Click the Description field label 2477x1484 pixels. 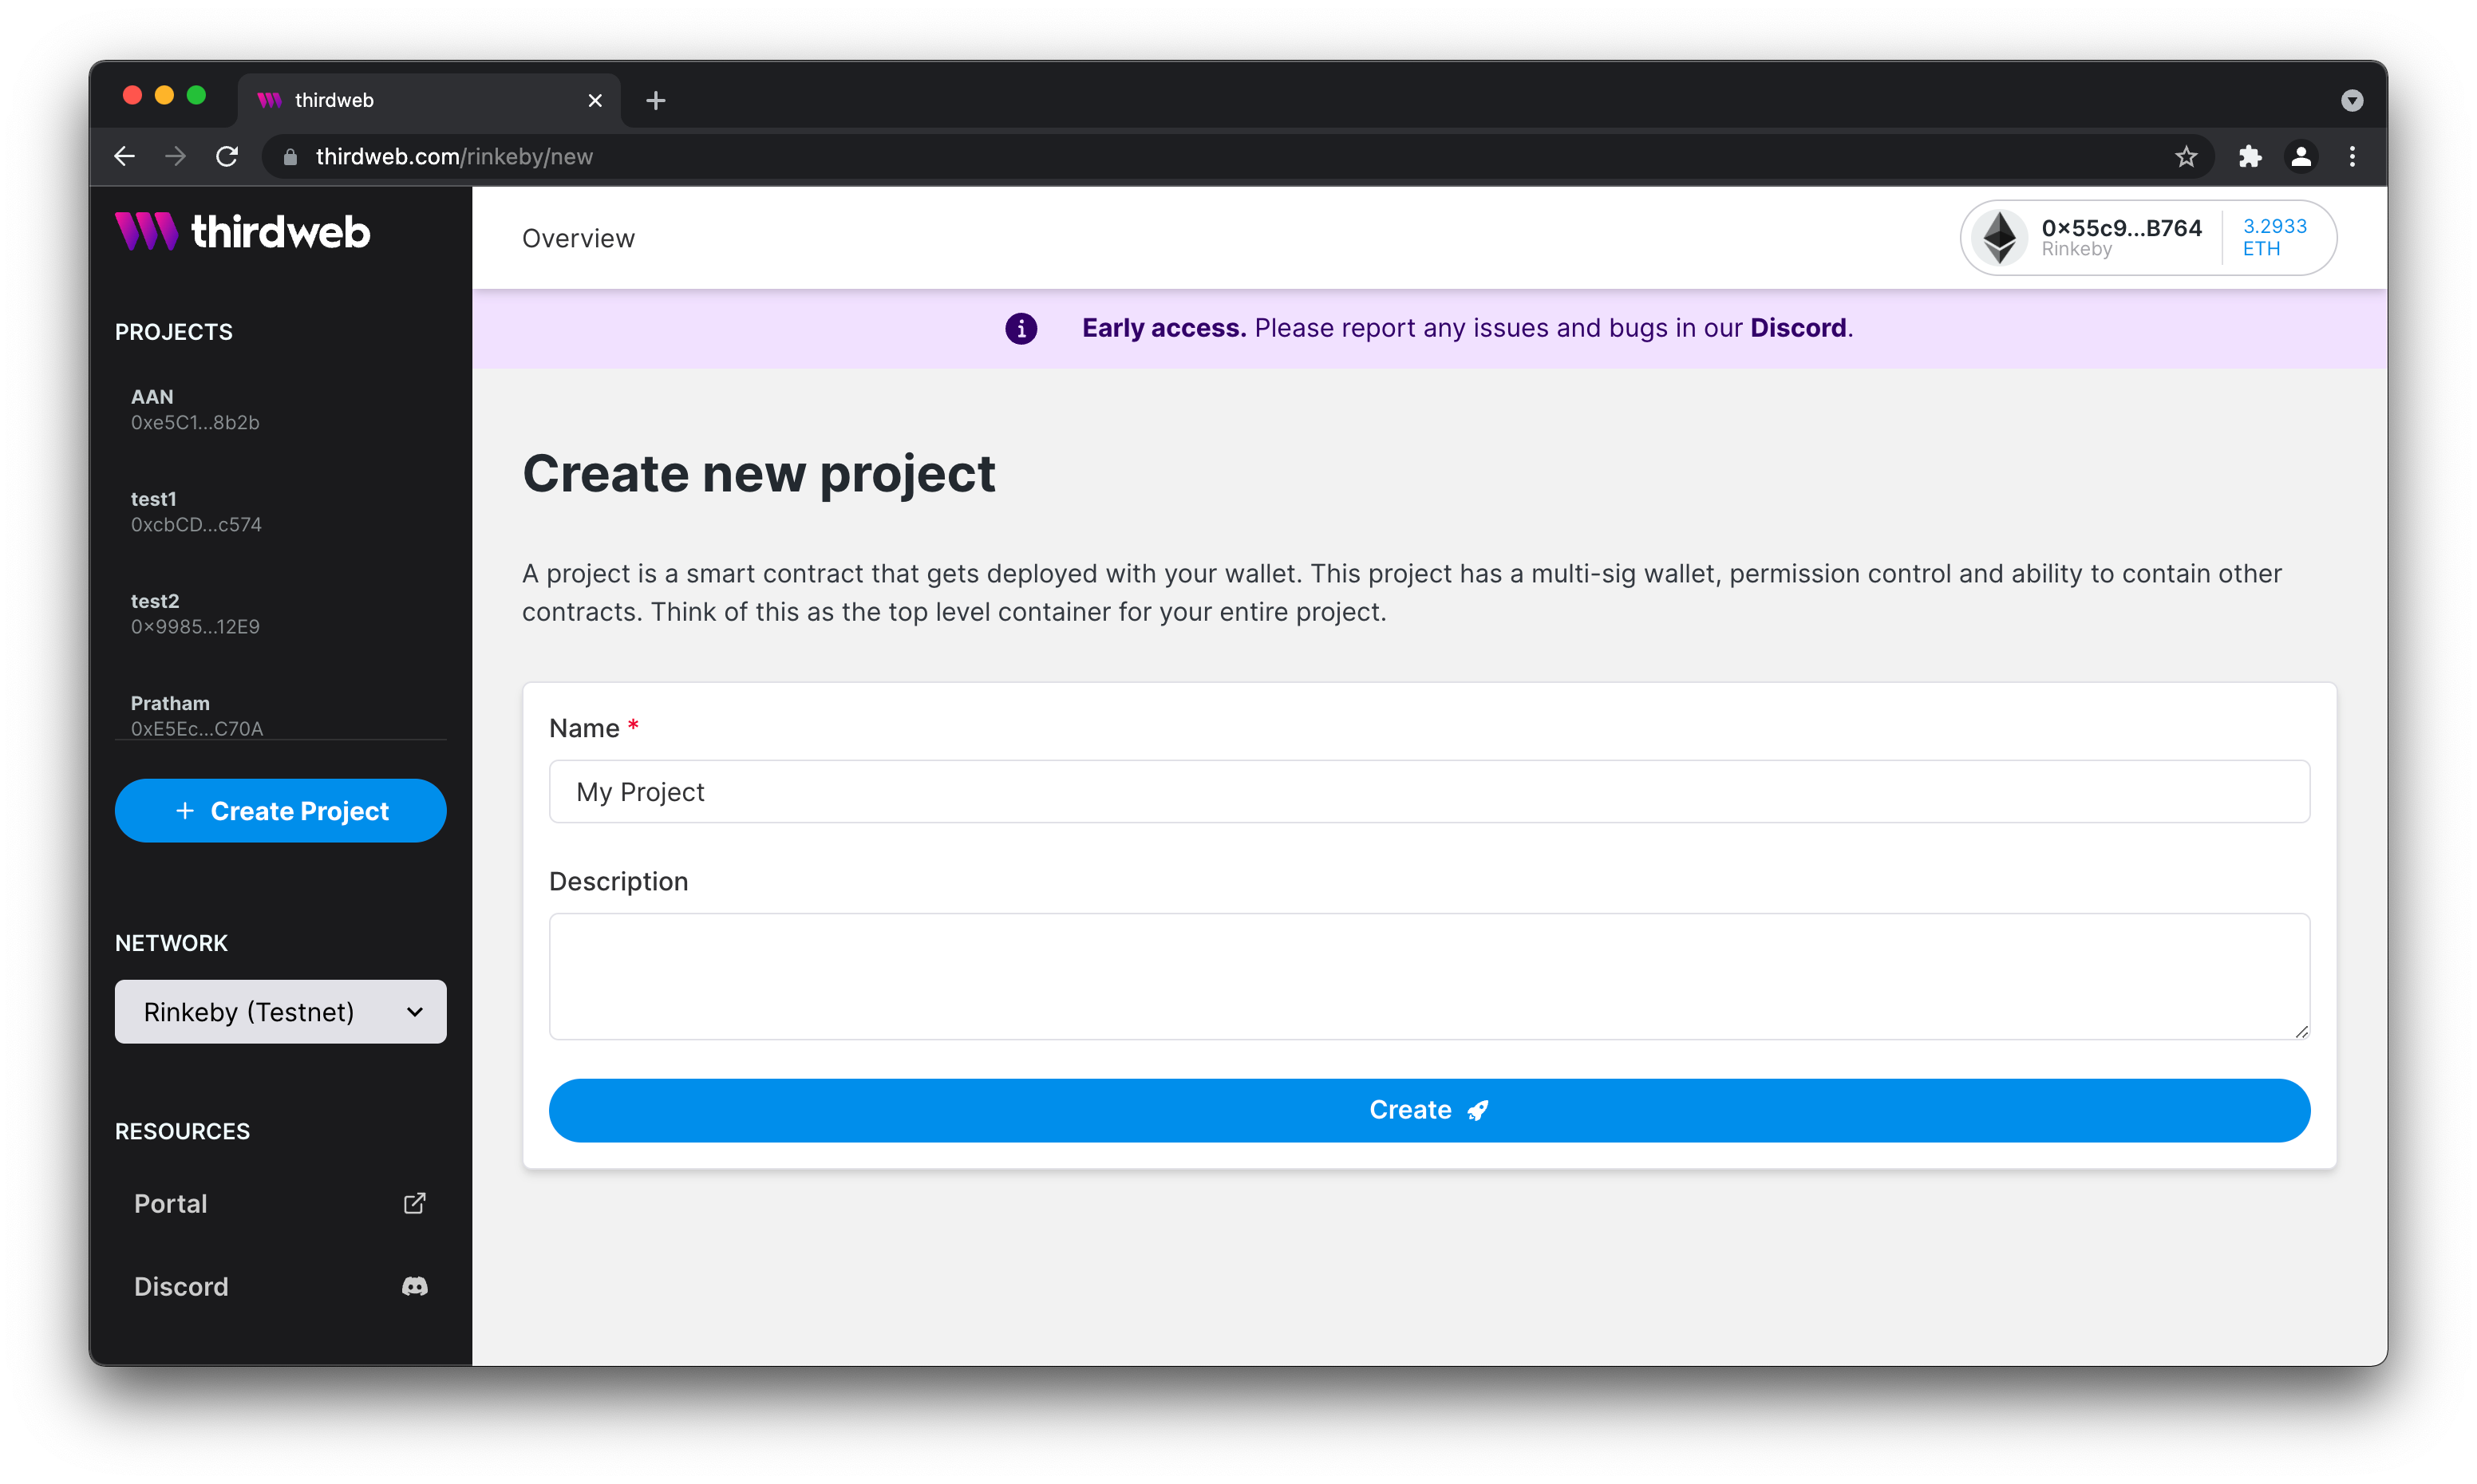point(618,881)
